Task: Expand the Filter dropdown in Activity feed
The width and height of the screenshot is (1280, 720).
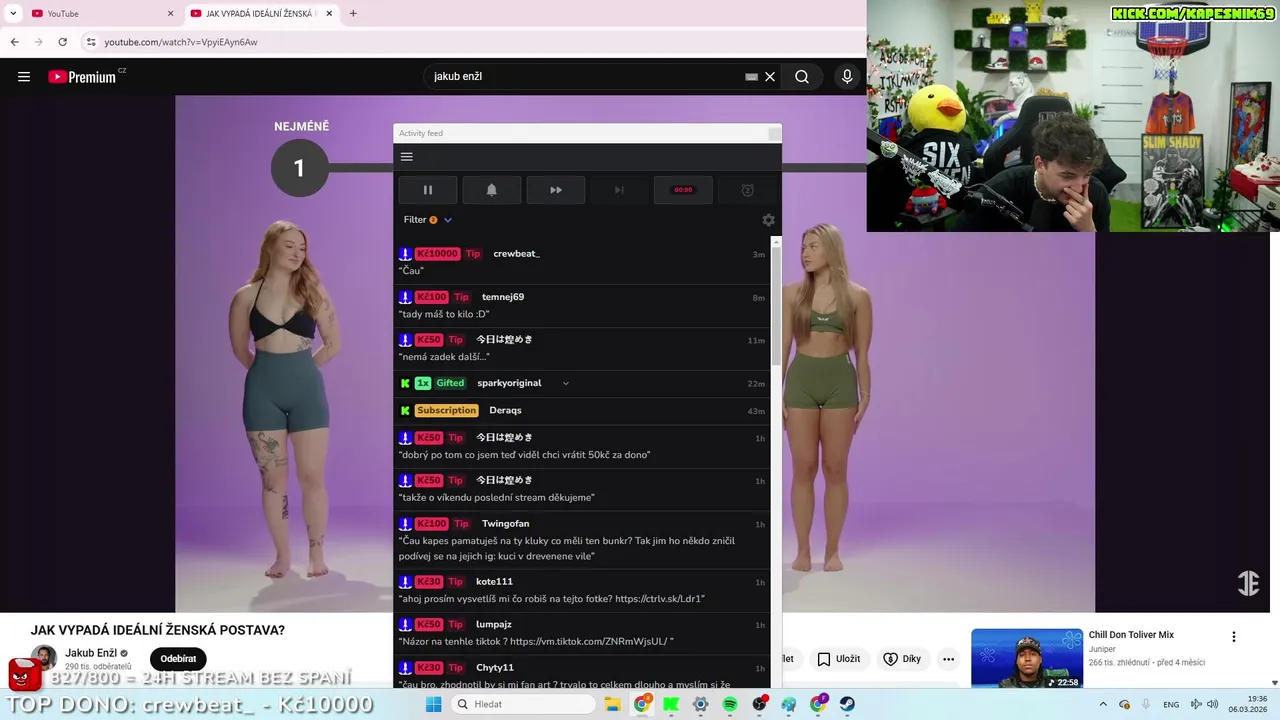Action: click(x=428, y=220)
